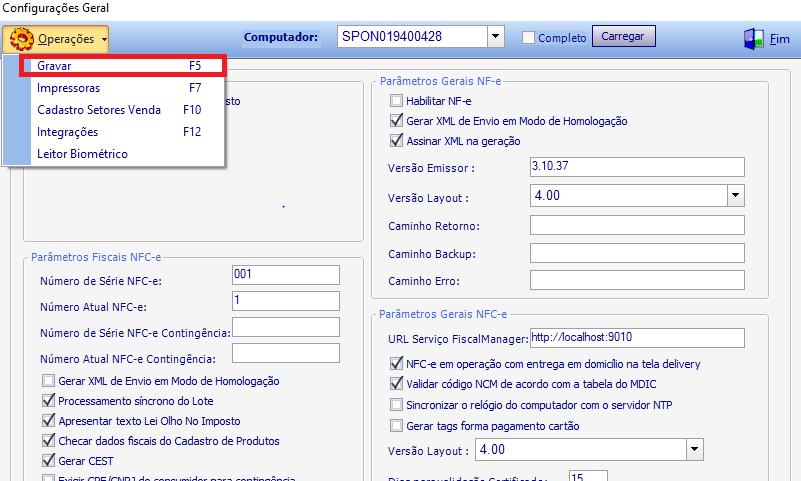Click the Versão Emissor field
This screenshot has width=801, height=481.
point(637,167)
